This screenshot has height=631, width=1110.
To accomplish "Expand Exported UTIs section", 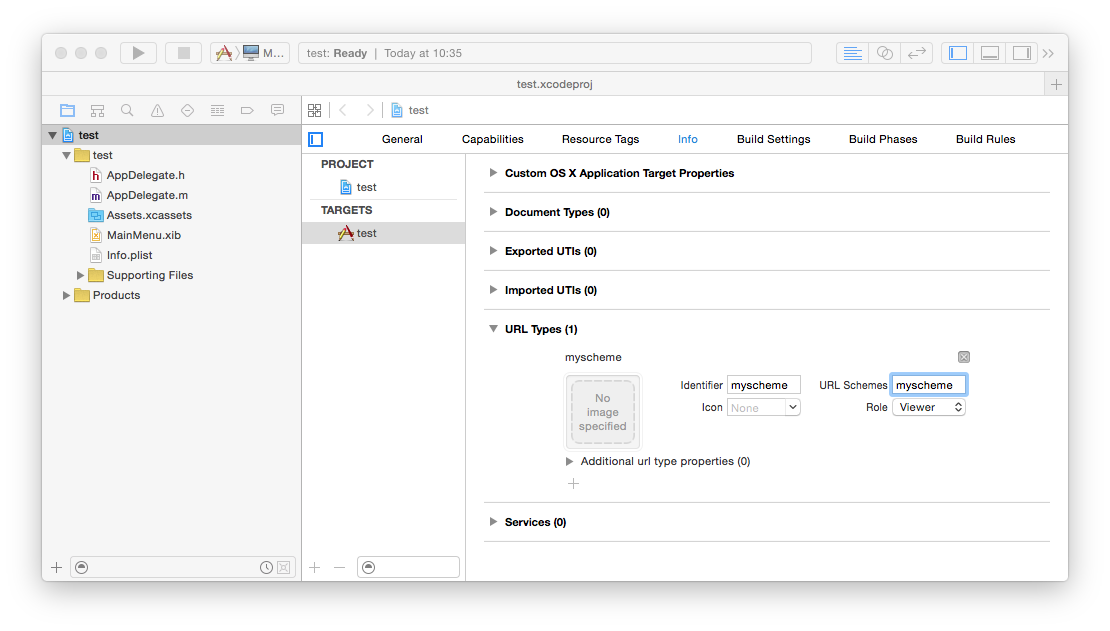I will point(493,251).
